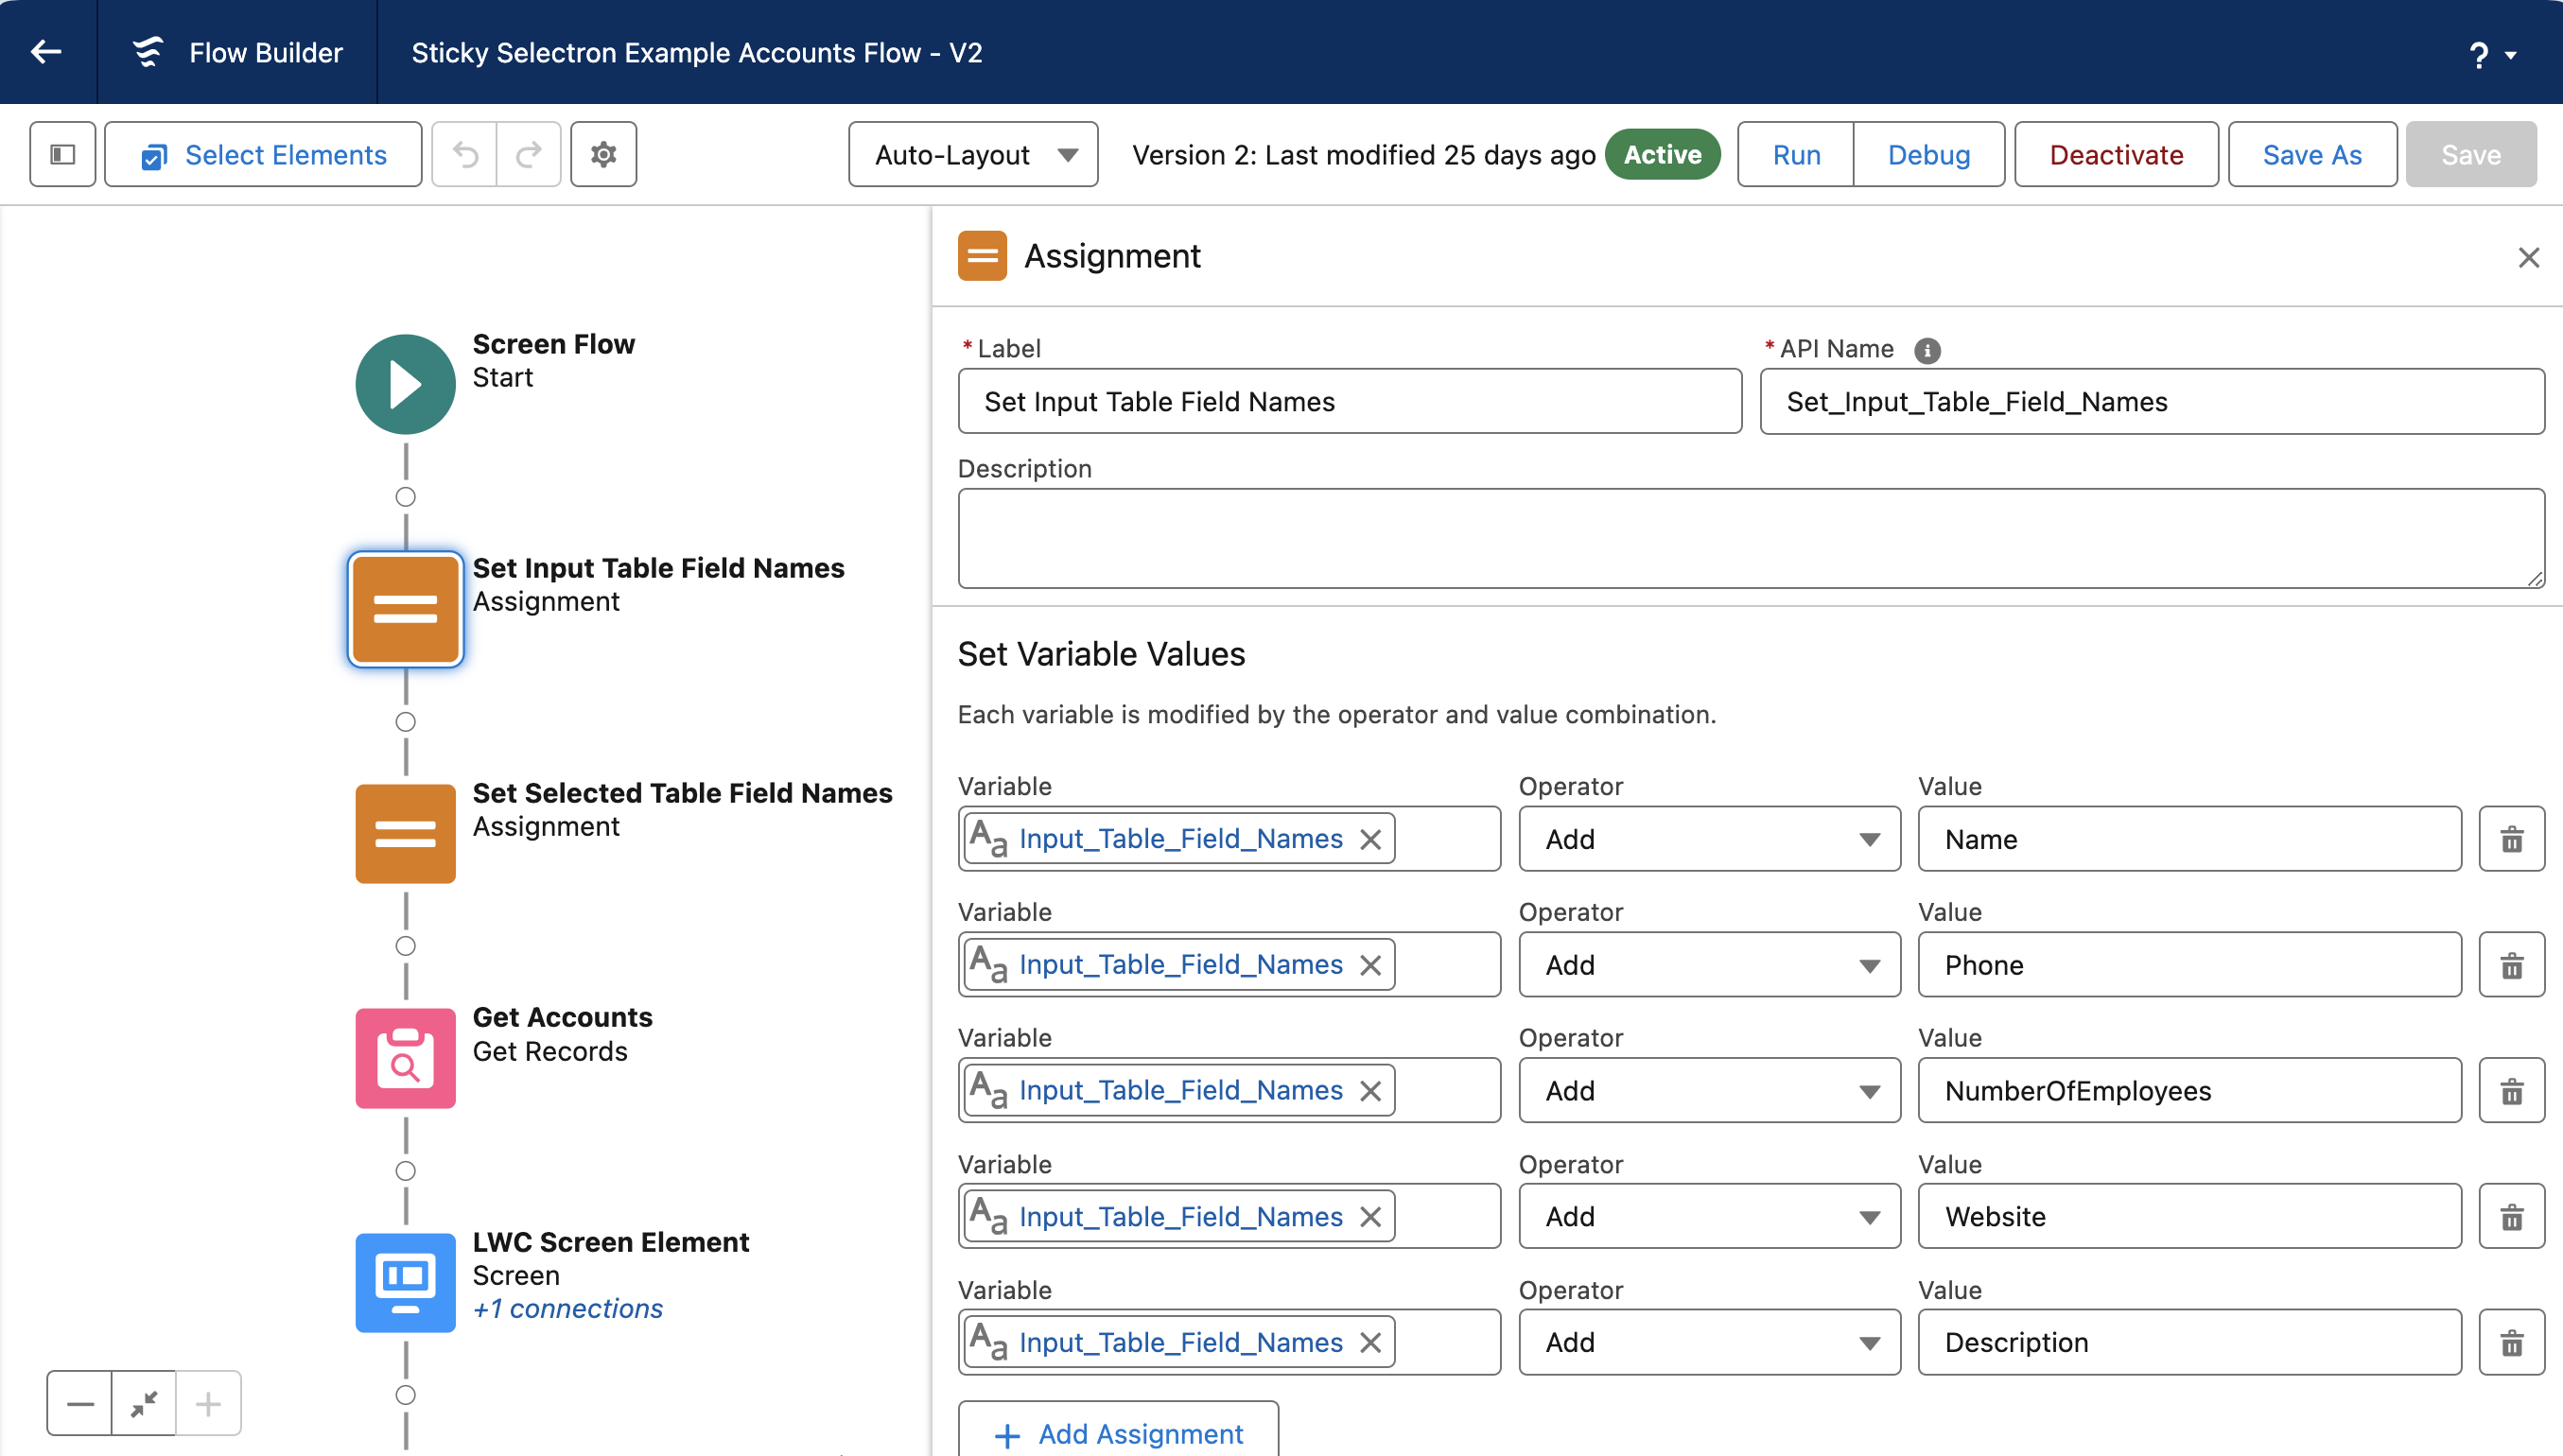Click inside the Description text area
Viewport: 2563px width, 1456px height.
click(x=1751, y=538)
